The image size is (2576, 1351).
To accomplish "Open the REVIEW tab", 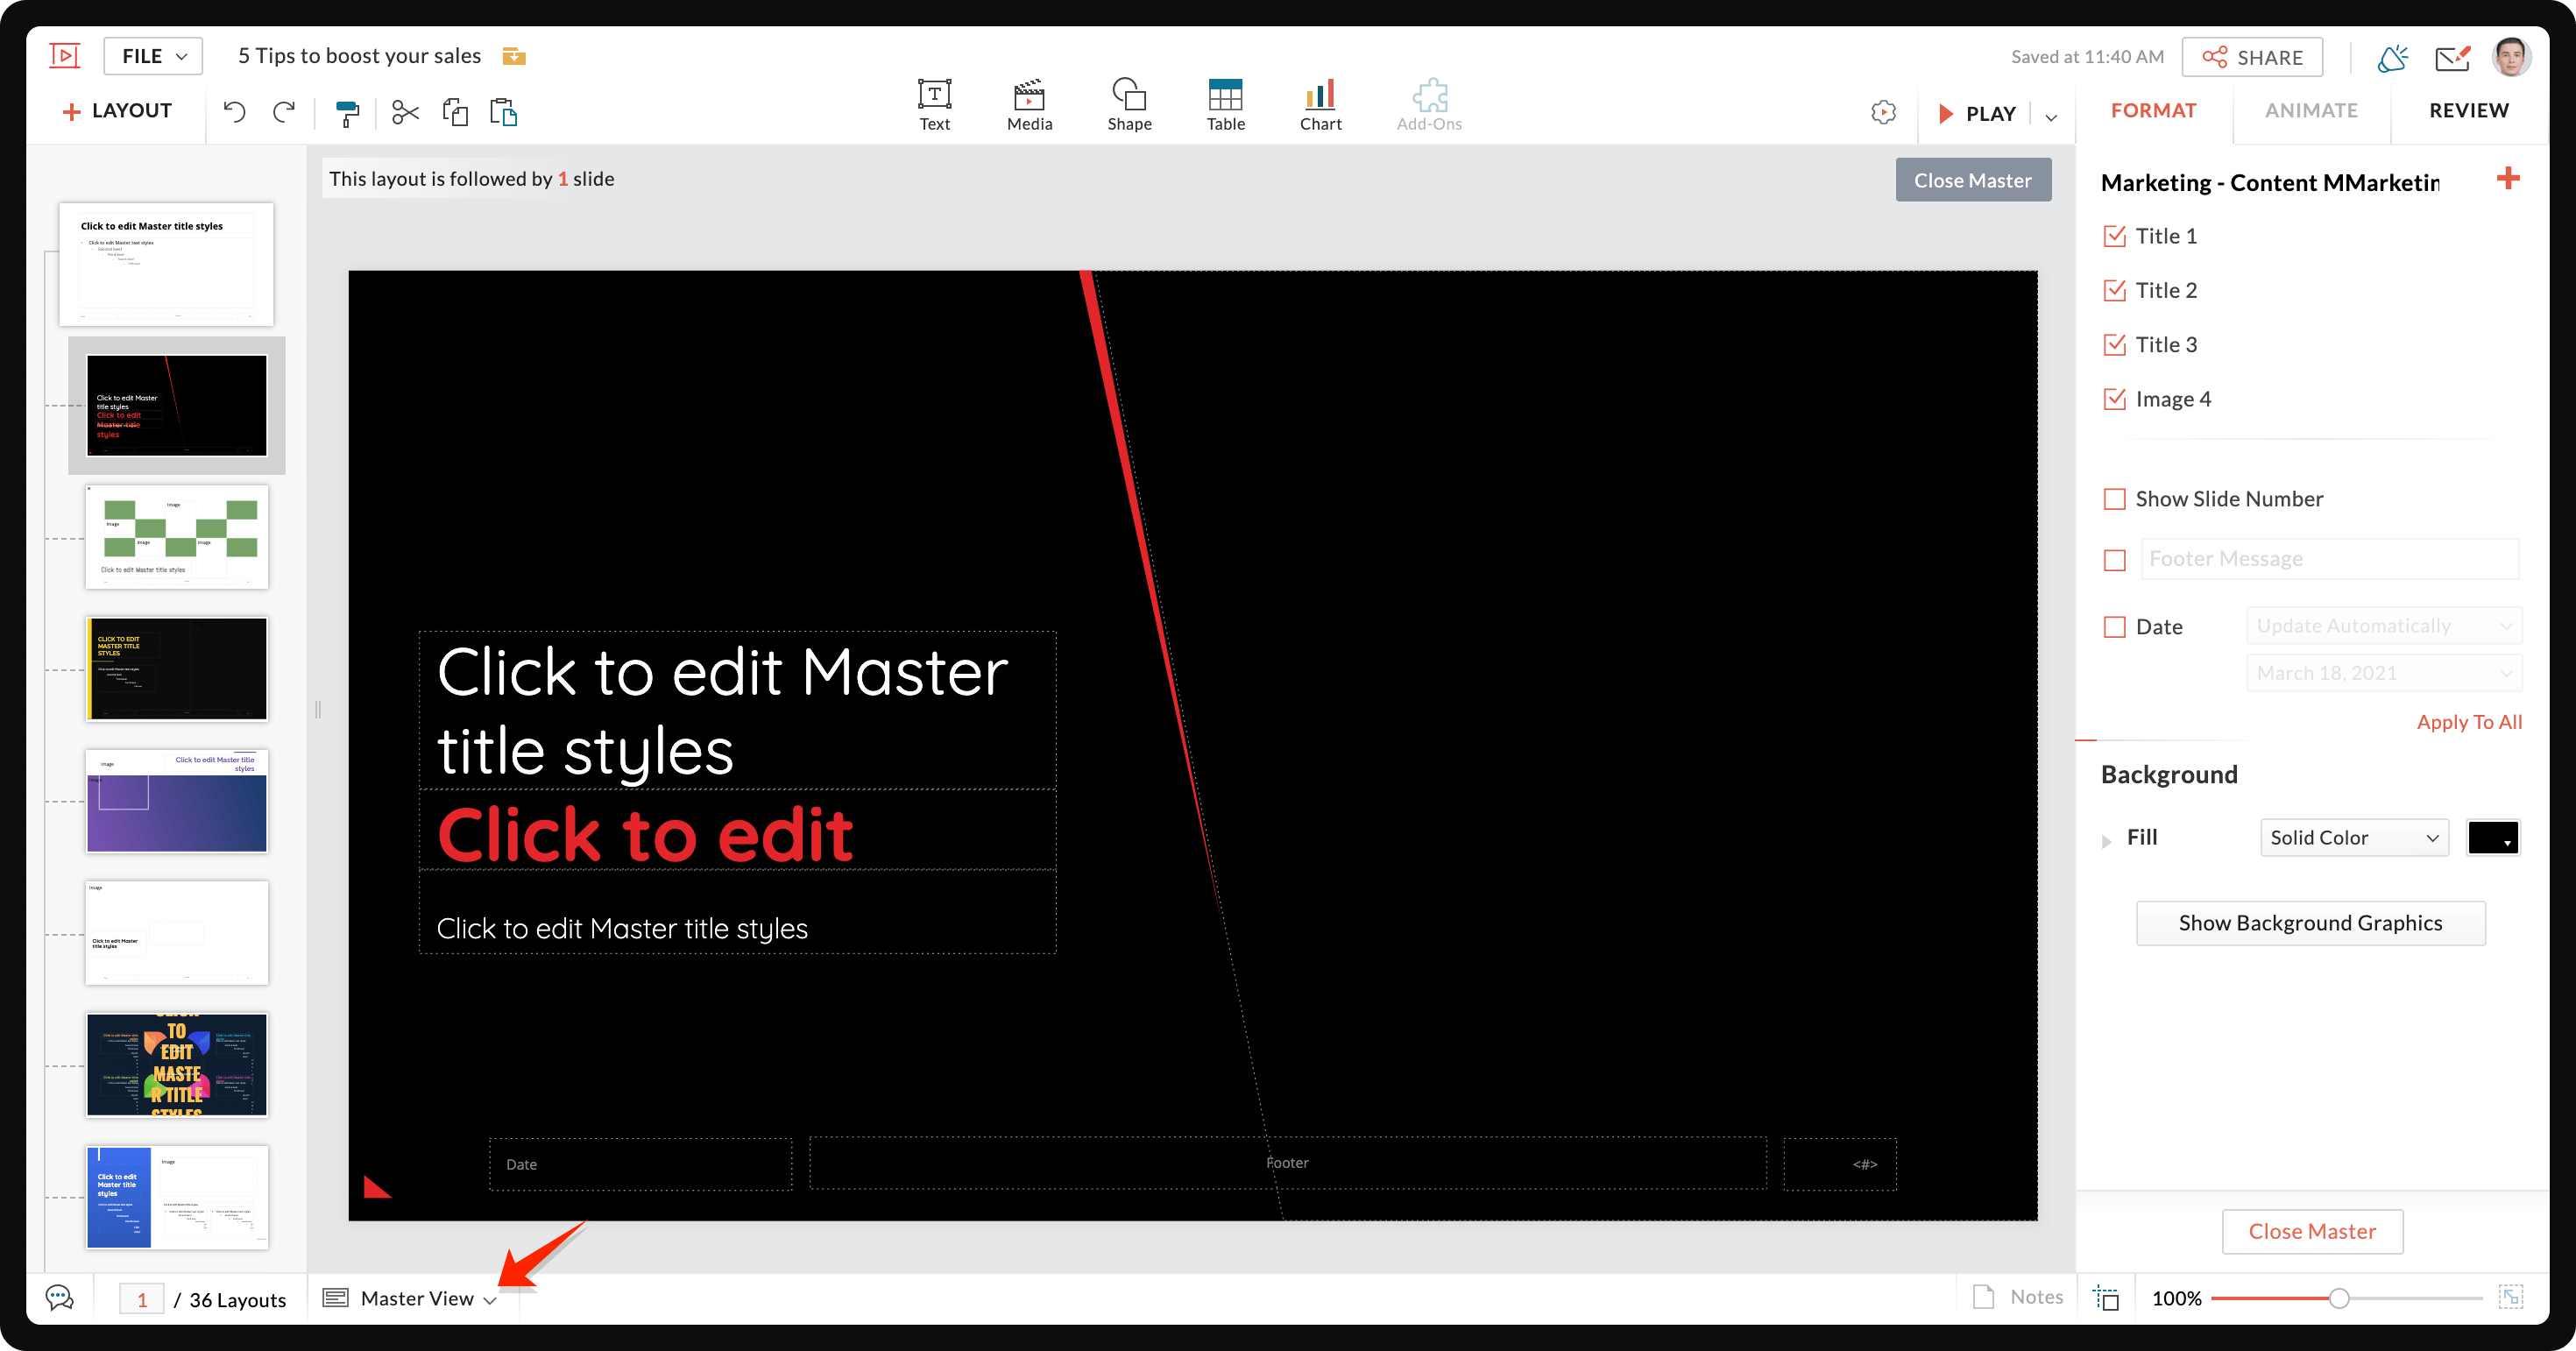I will (x=2467, y=110).
